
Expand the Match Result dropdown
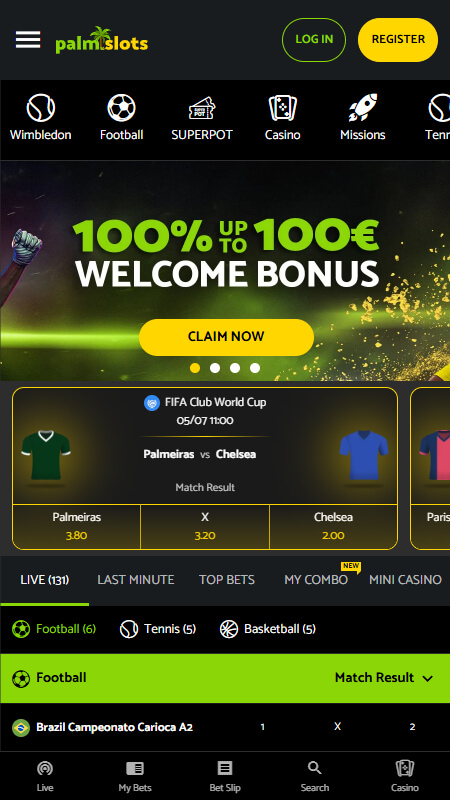(384, 678)
